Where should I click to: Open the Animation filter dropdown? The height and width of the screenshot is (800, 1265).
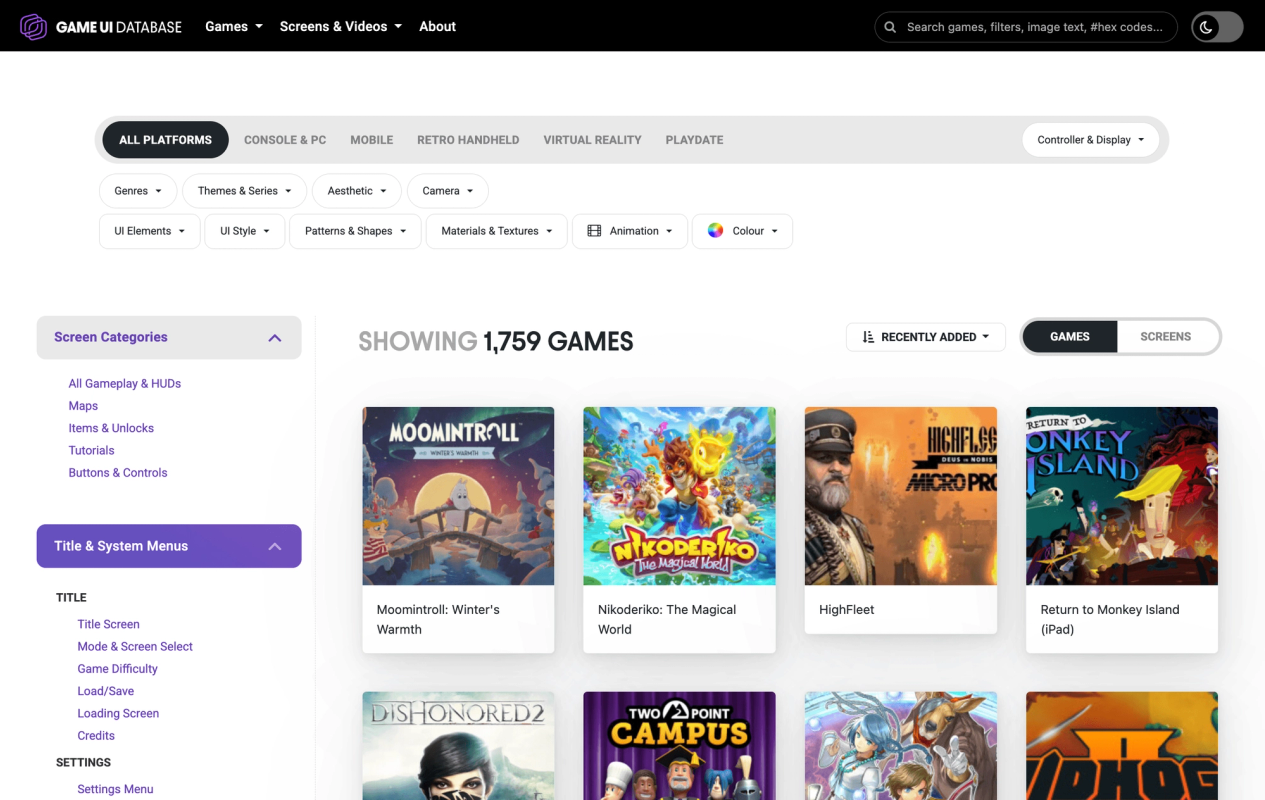[x=630, y=231]
